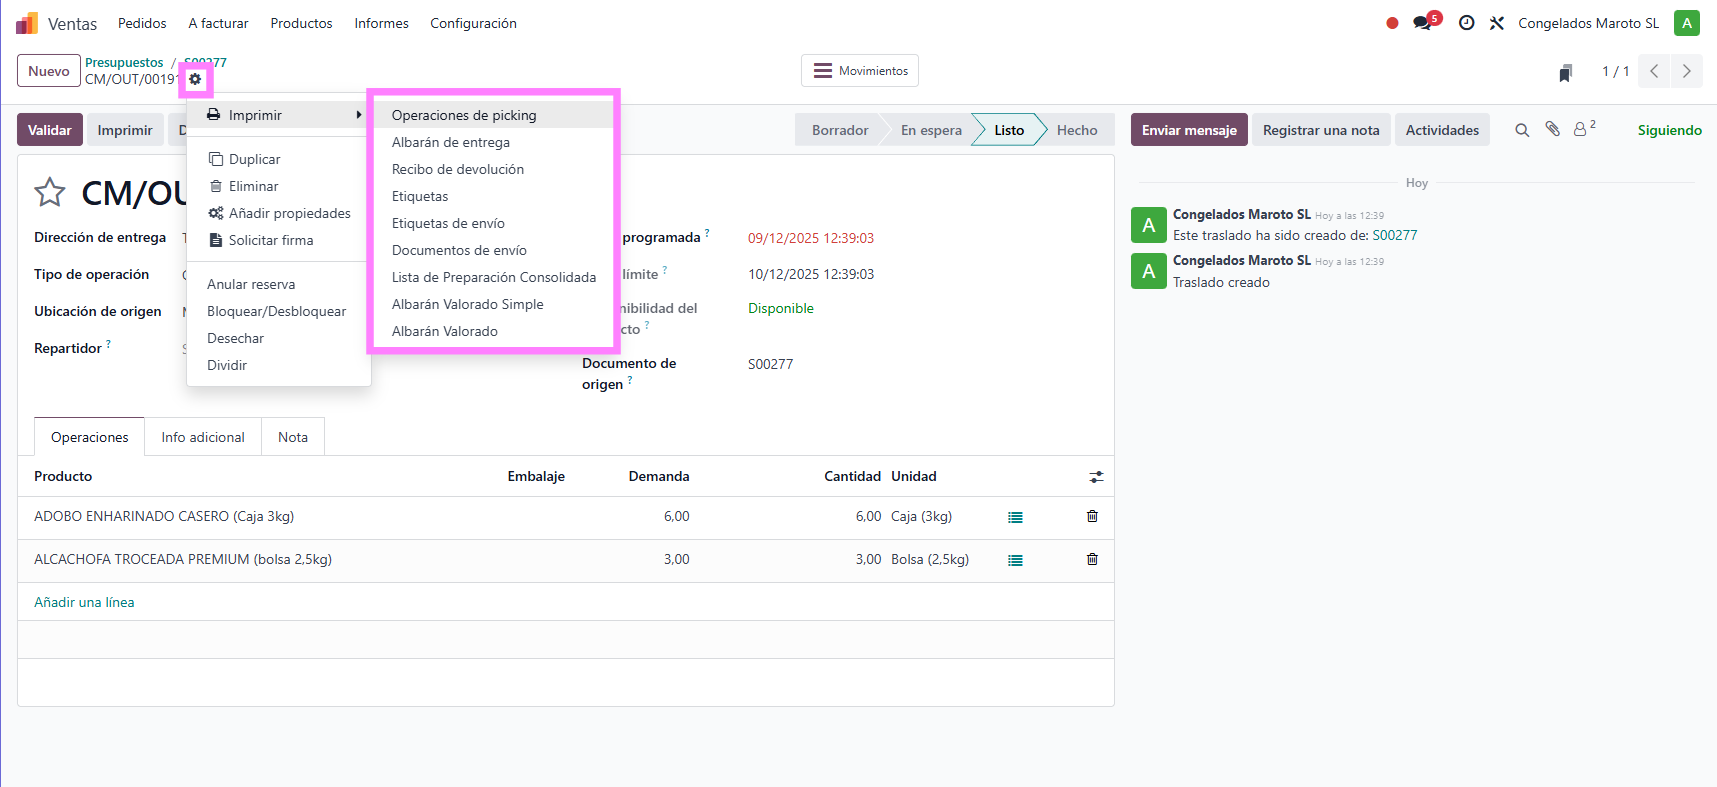This screenshot has width=1717, height=787.
Task: Click the gear actions icon beside CM/OUT
Action: click(x=195, y=79)
